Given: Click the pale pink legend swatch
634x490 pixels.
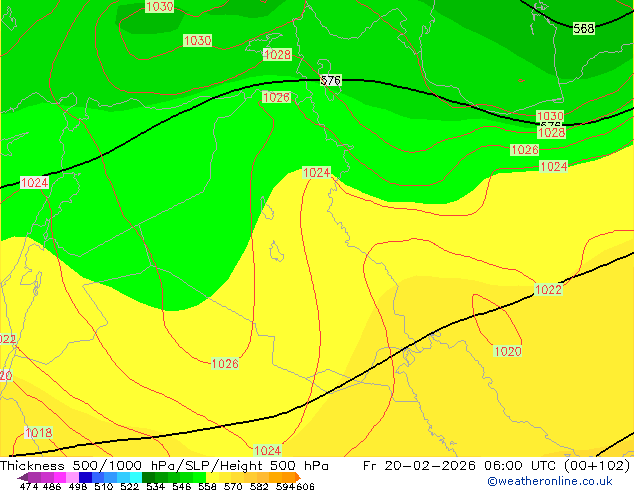Looking at the screenshot, I should click(x=72, y=477).
